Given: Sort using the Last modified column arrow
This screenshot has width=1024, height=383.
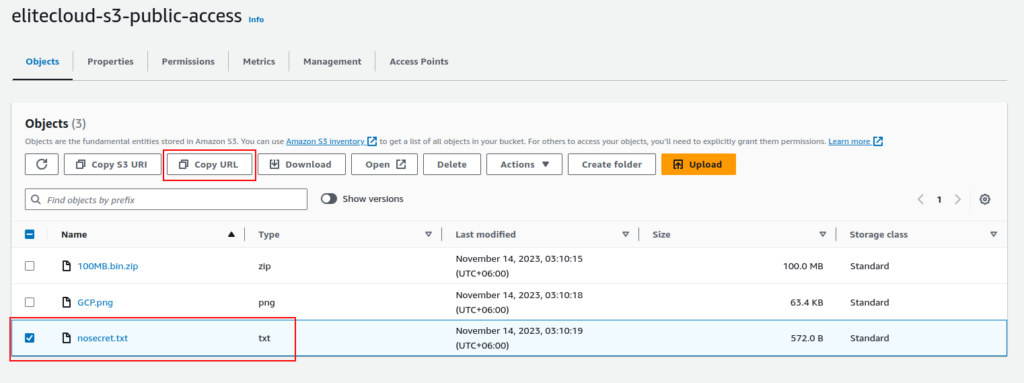Looking at the screenshot, I should coord(626,234).
